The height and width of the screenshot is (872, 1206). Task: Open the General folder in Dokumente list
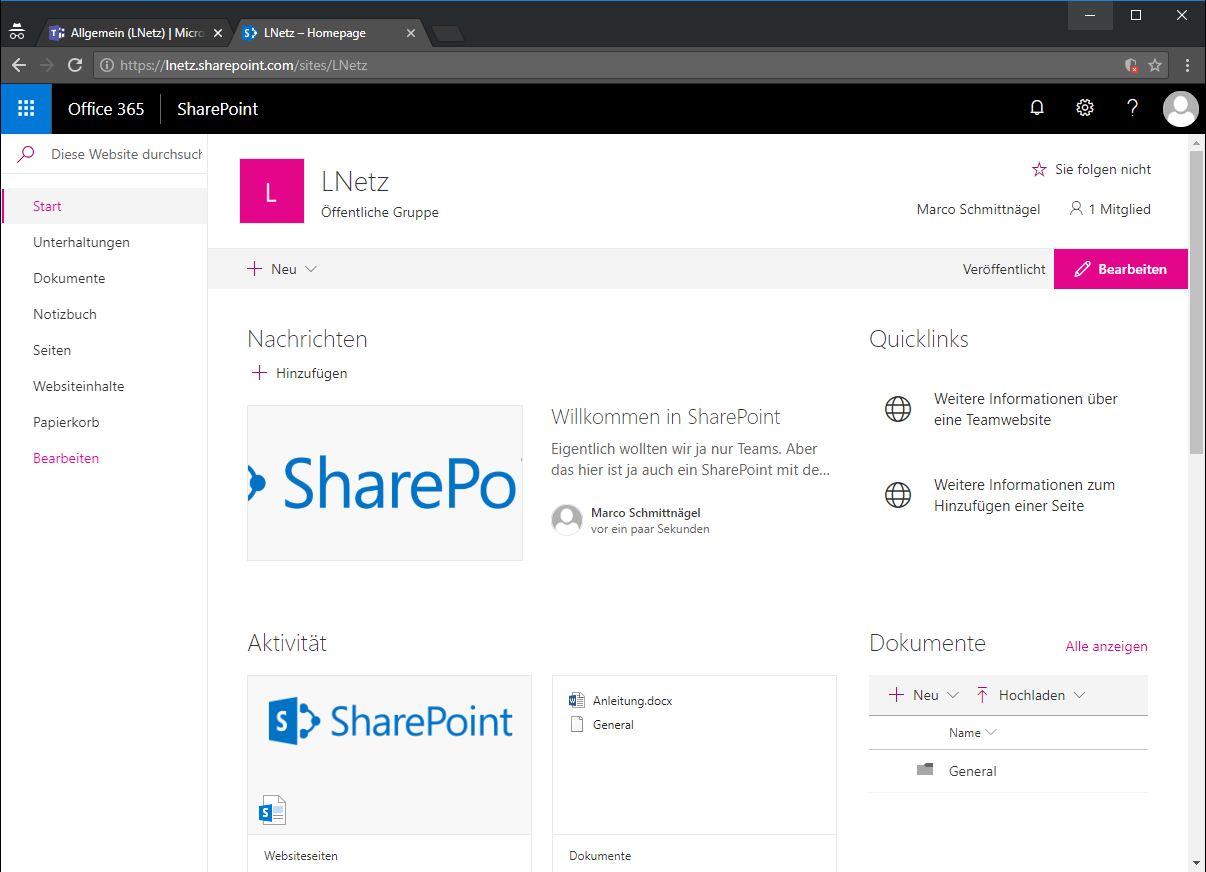point(973,771)
